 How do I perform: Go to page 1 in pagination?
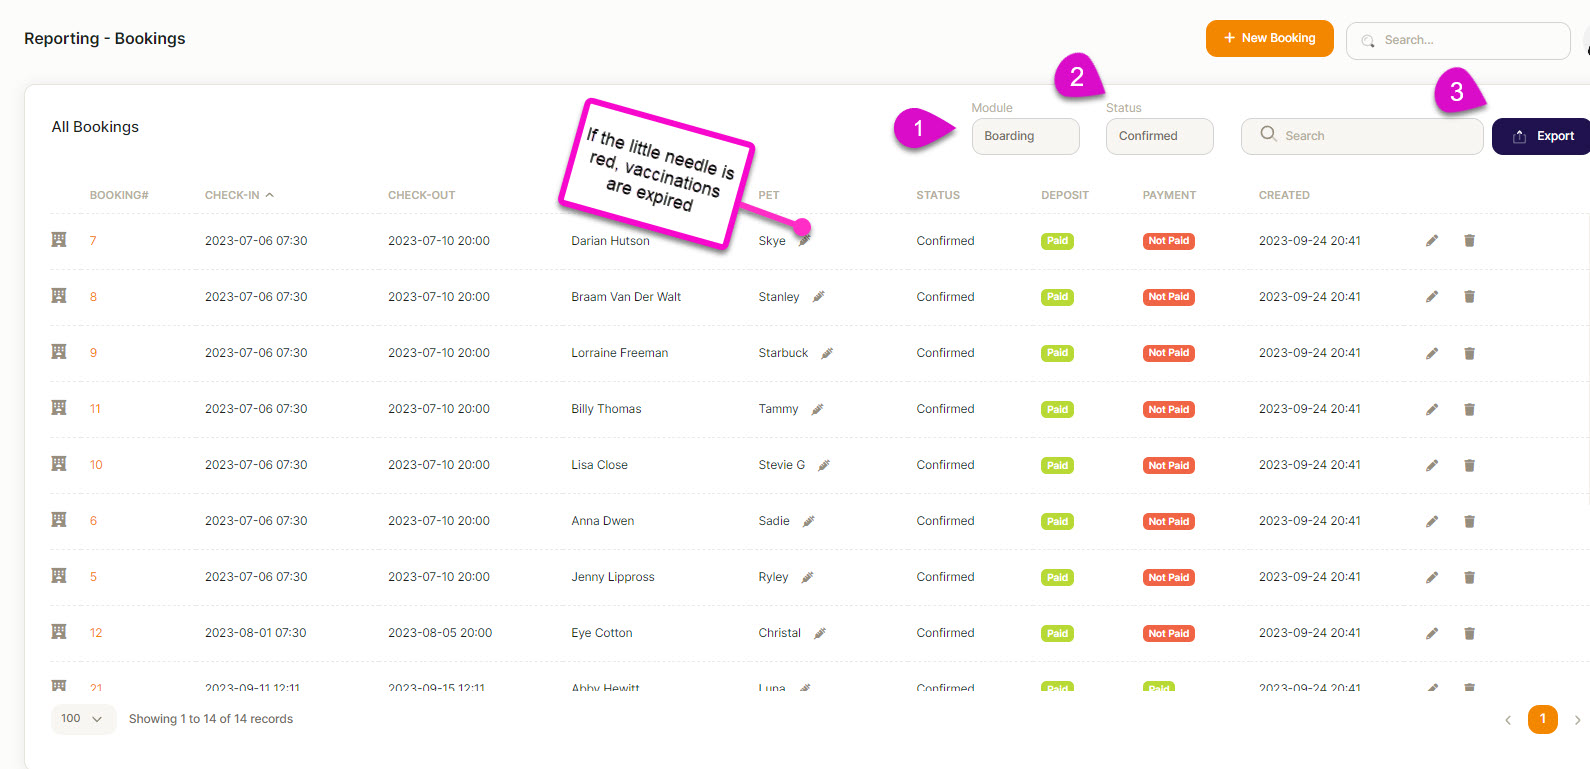point(1543,719)
